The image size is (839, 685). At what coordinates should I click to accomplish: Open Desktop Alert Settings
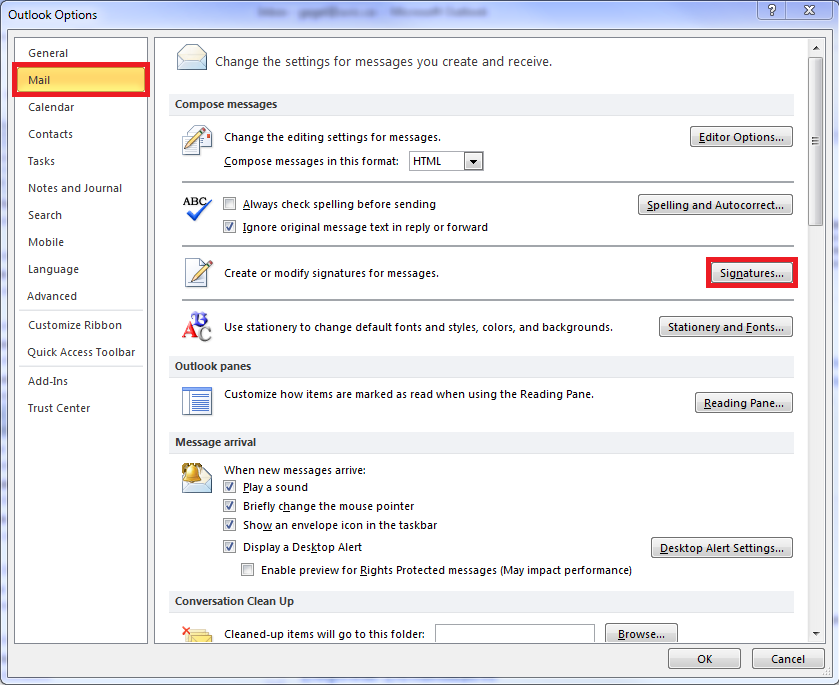click(722, 548)
